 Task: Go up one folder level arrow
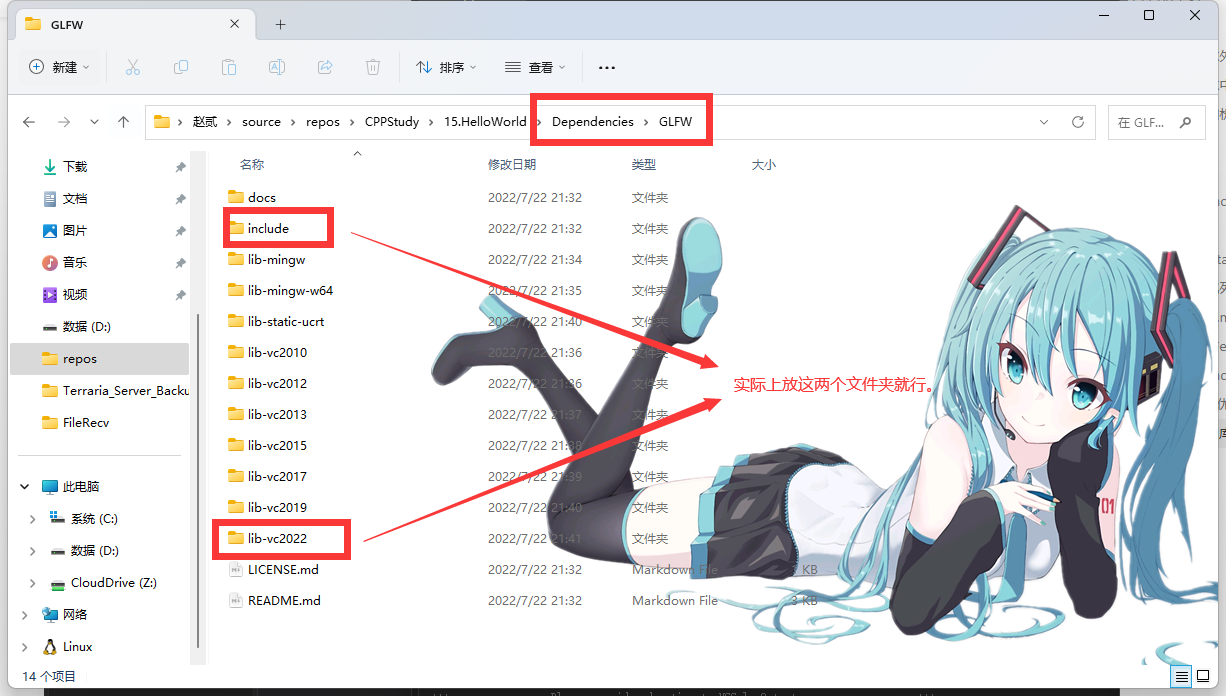pos(123,122)
